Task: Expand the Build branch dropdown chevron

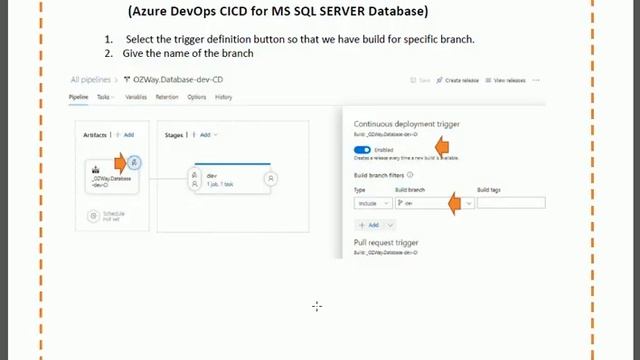Action: (469, 203)
